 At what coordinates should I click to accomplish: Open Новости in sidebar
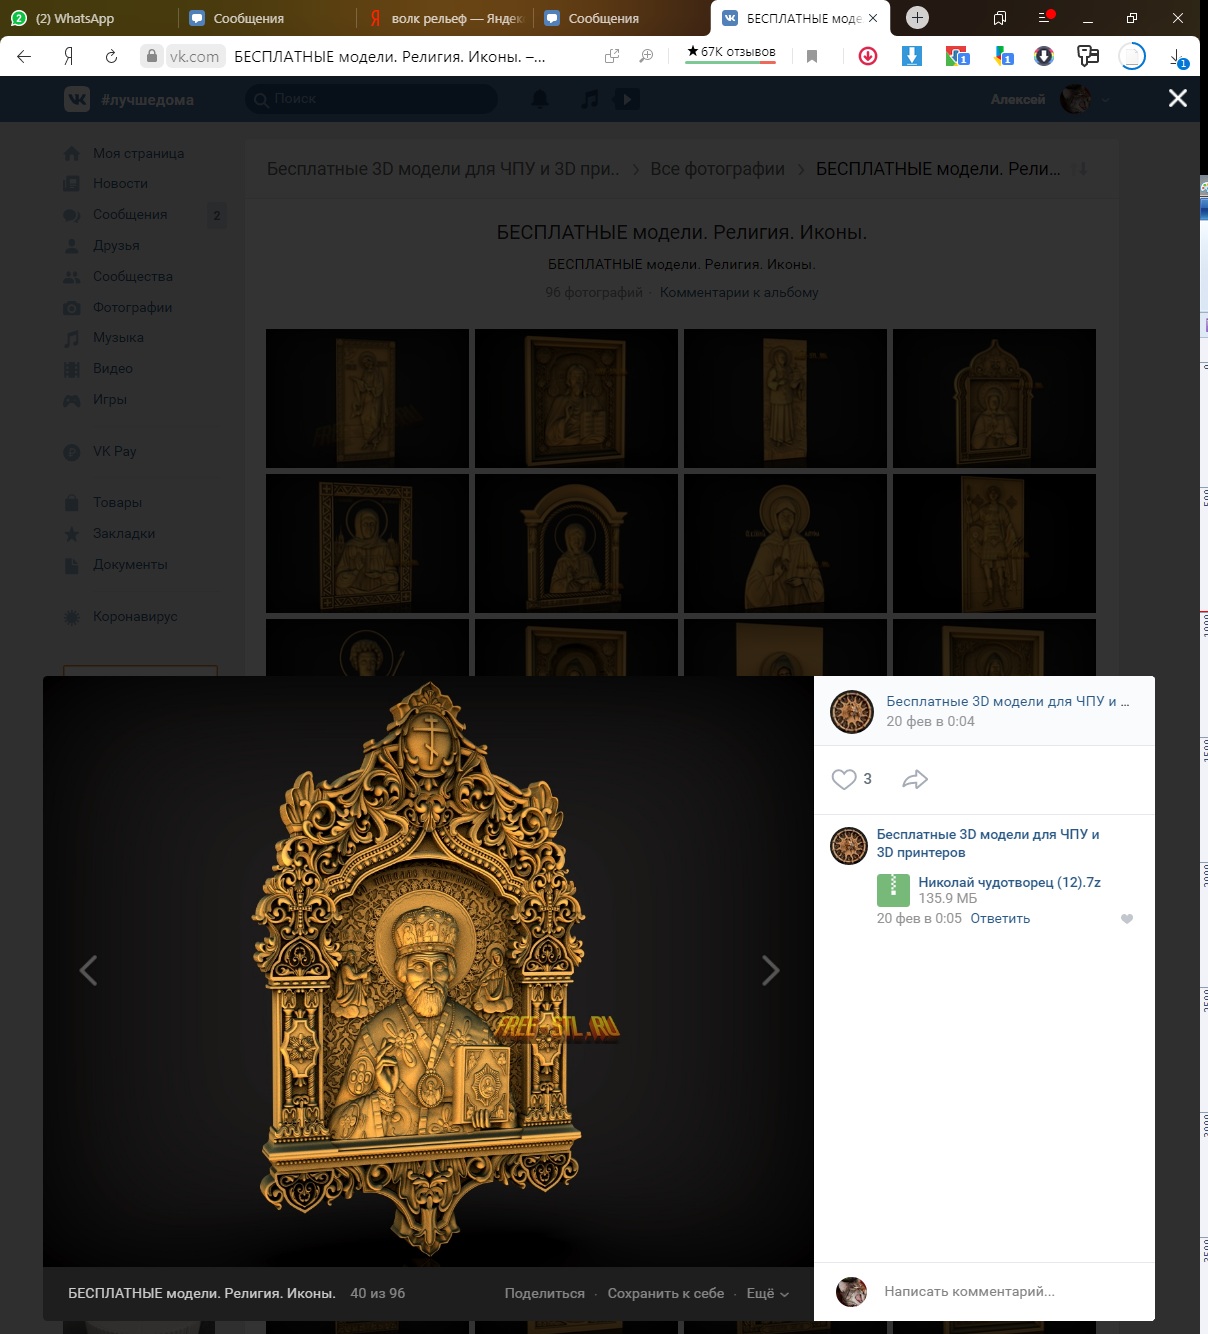point(120,183)
